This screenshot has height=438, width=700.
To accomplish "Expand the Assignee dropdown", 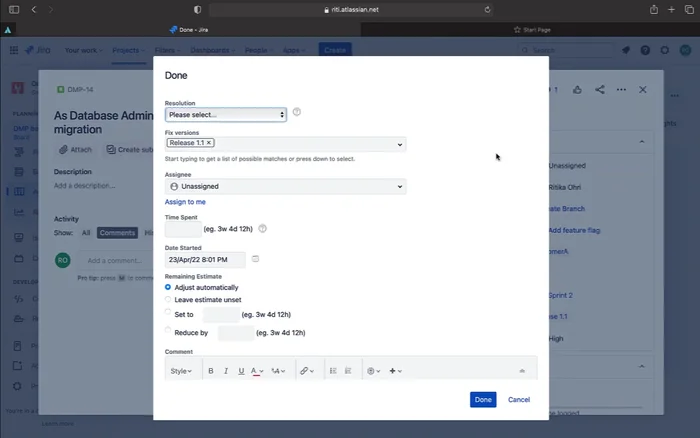I will pyautogui.click(x=285, y=186).
